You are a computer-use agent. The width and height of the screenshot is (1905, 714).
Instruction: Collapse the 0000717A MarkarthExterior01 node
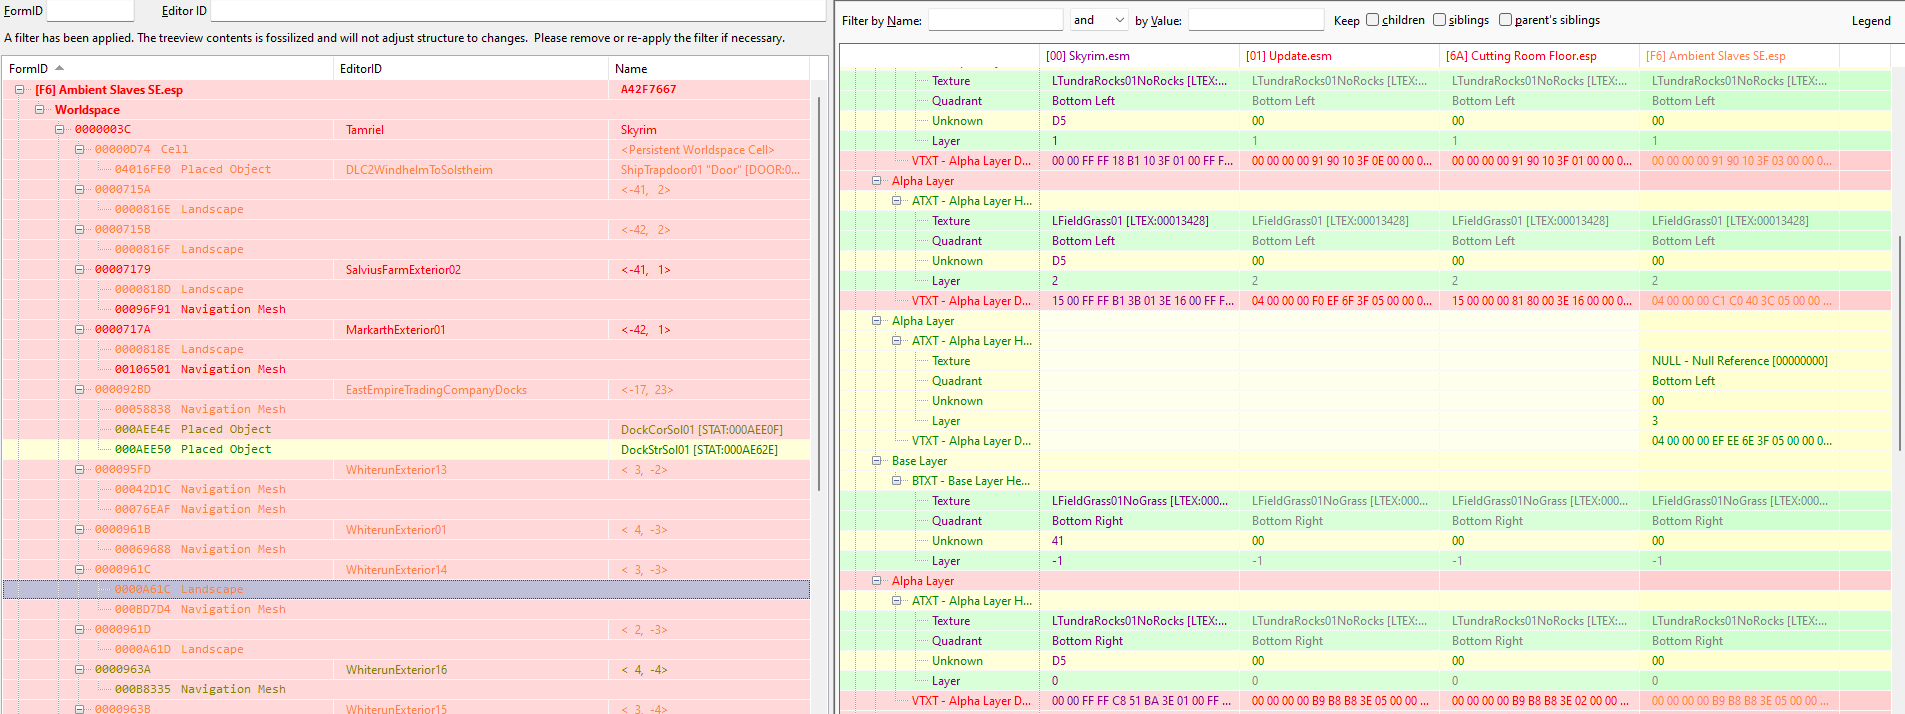coord(79,329)
